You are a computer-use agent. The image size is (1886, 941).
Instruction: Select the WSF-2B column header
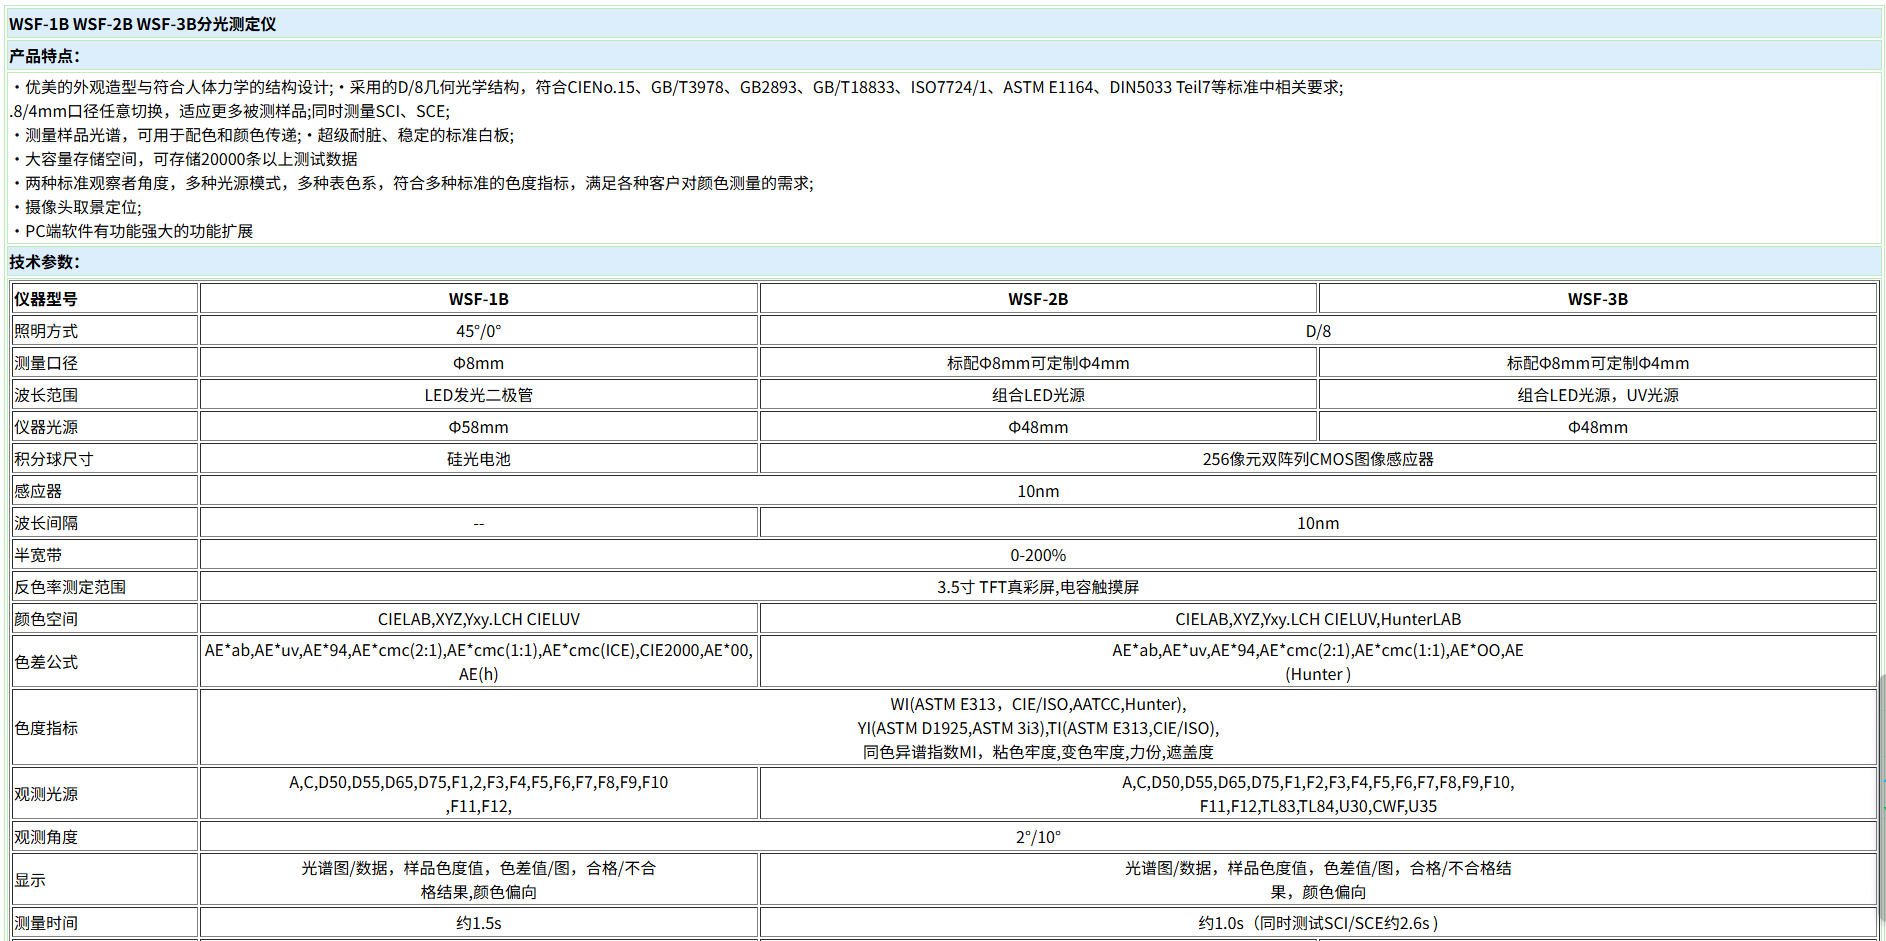[x=1037, y=299]
